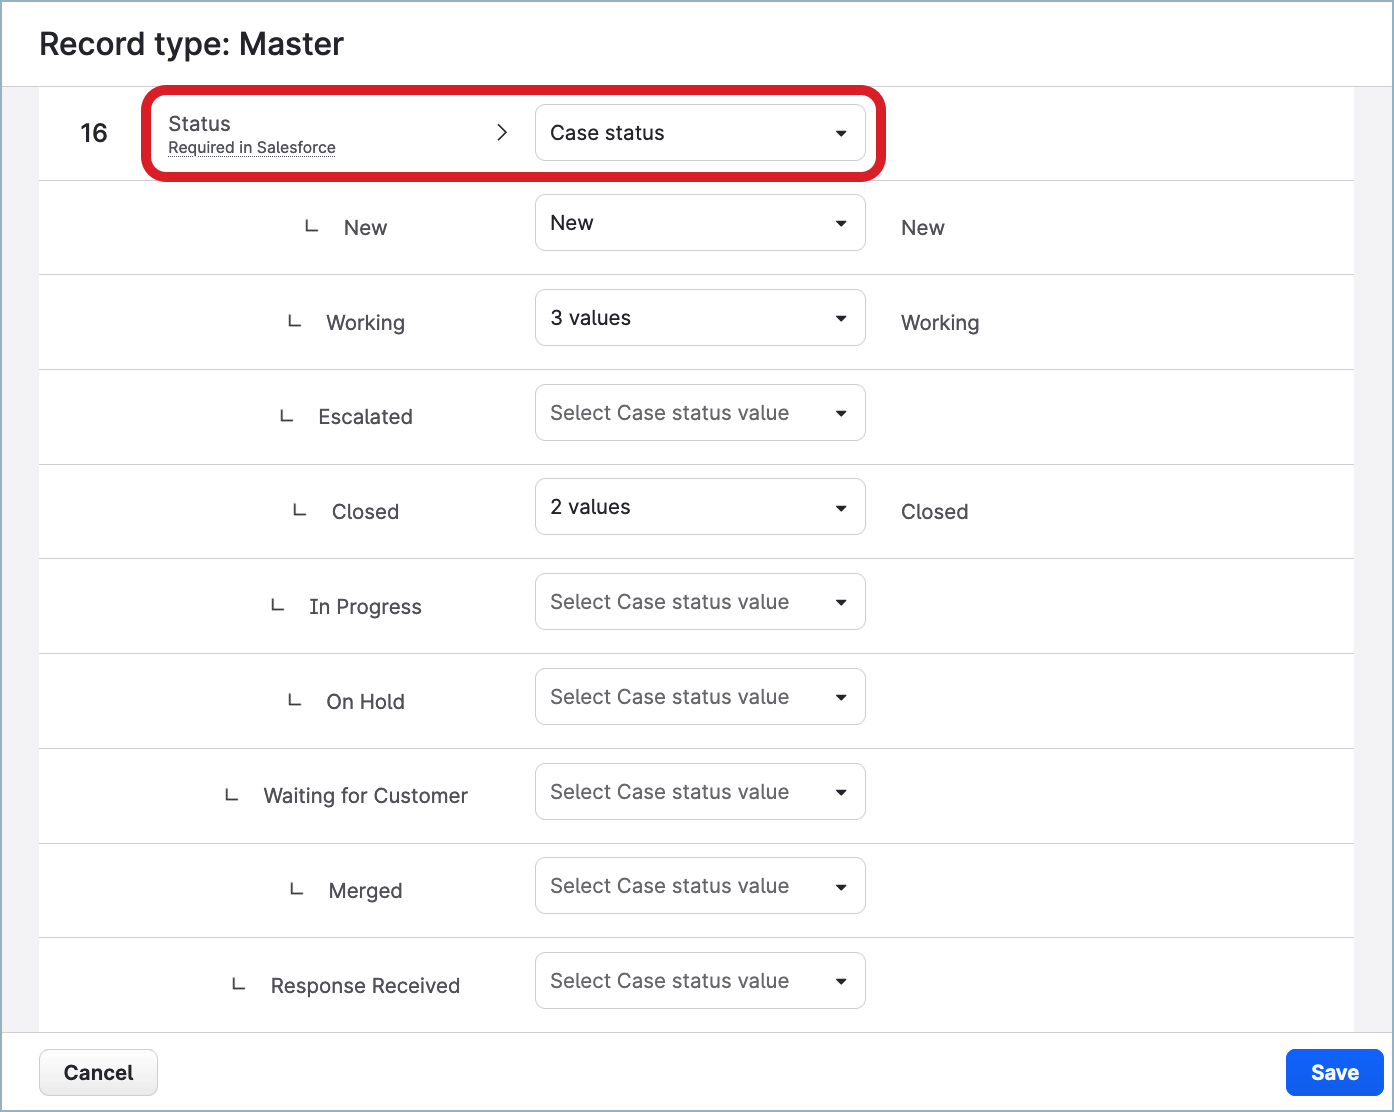
Task: Click the right-arrow chevron next to Status
Action: [x=502, y=131]
